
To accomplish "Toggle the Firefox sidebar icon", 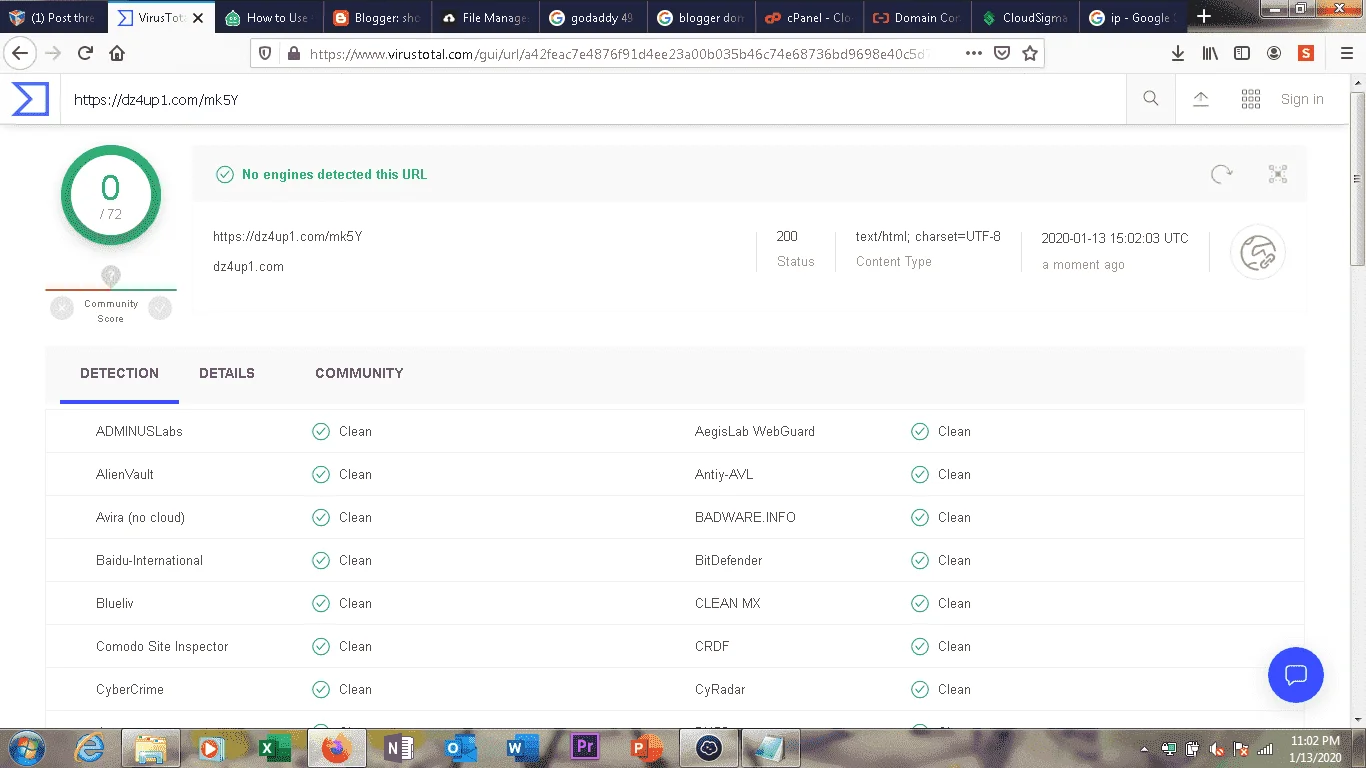I will [1242, 53].
